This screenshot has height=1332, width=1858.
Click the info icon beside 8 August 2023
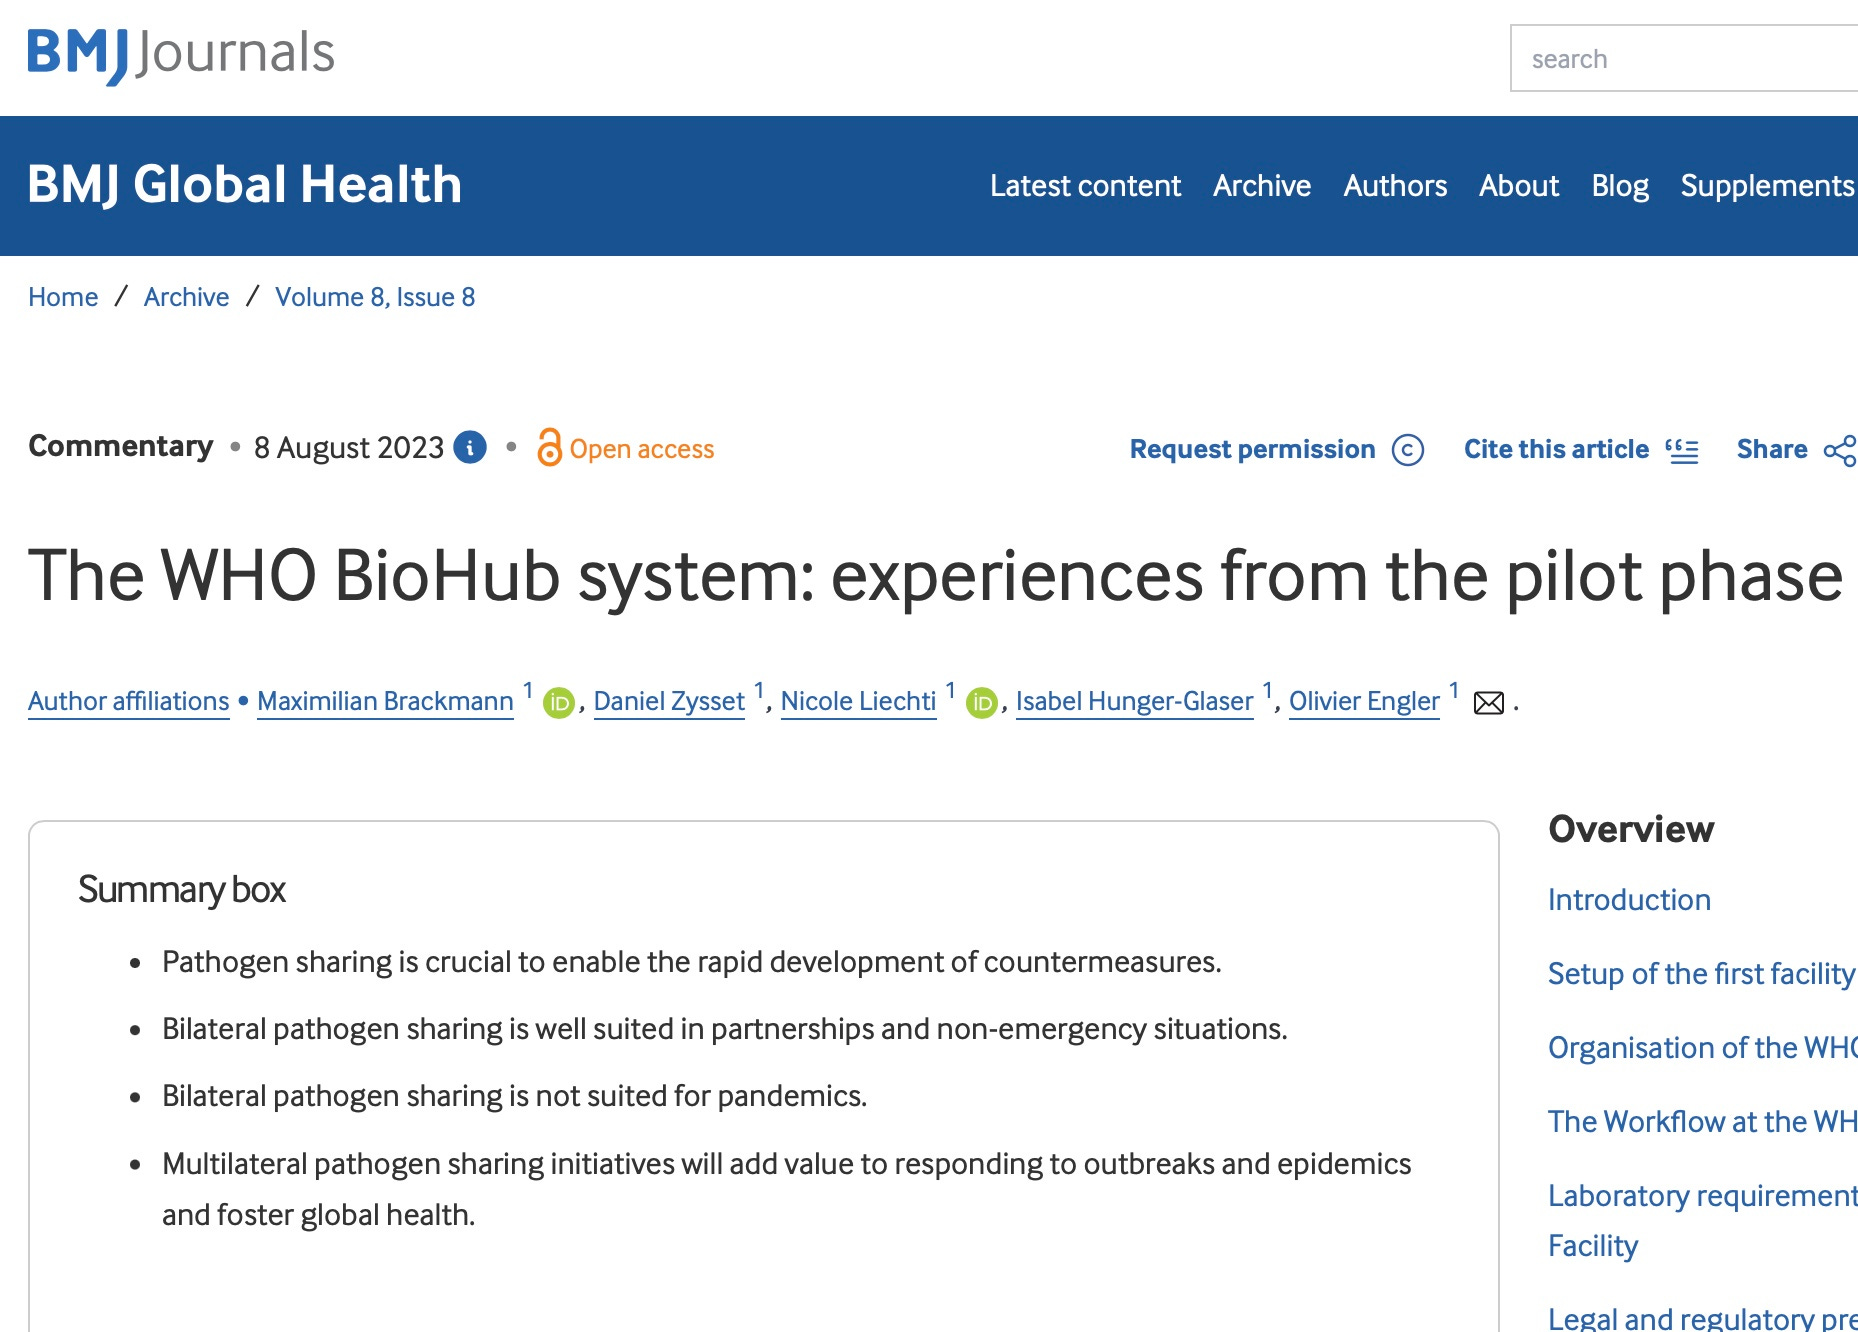(470, 447)
